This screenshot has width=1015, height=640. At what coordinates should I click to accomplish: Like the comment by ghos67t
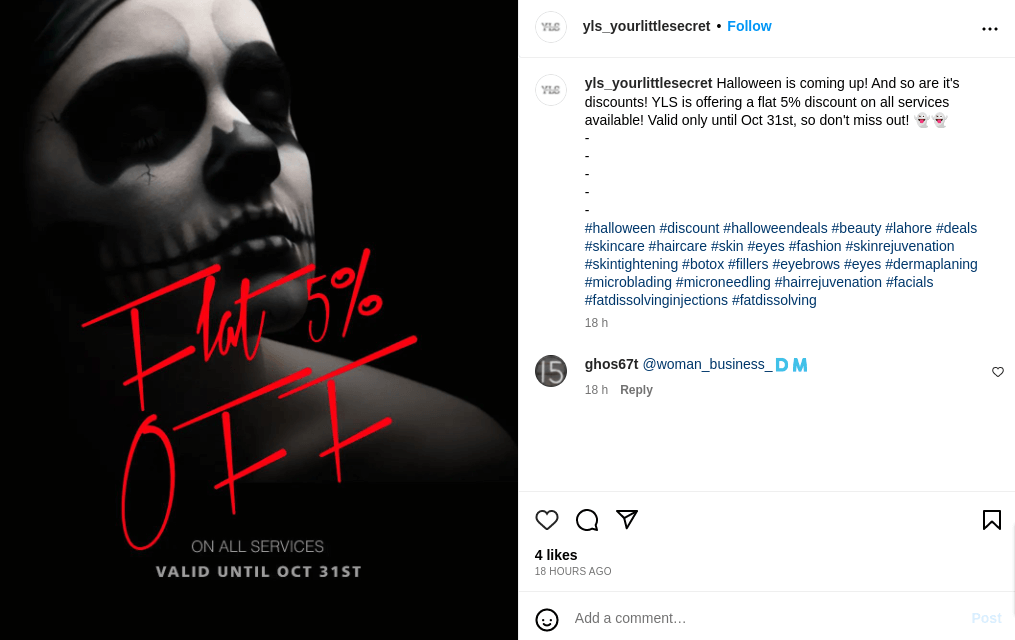(x=998, y=371)
